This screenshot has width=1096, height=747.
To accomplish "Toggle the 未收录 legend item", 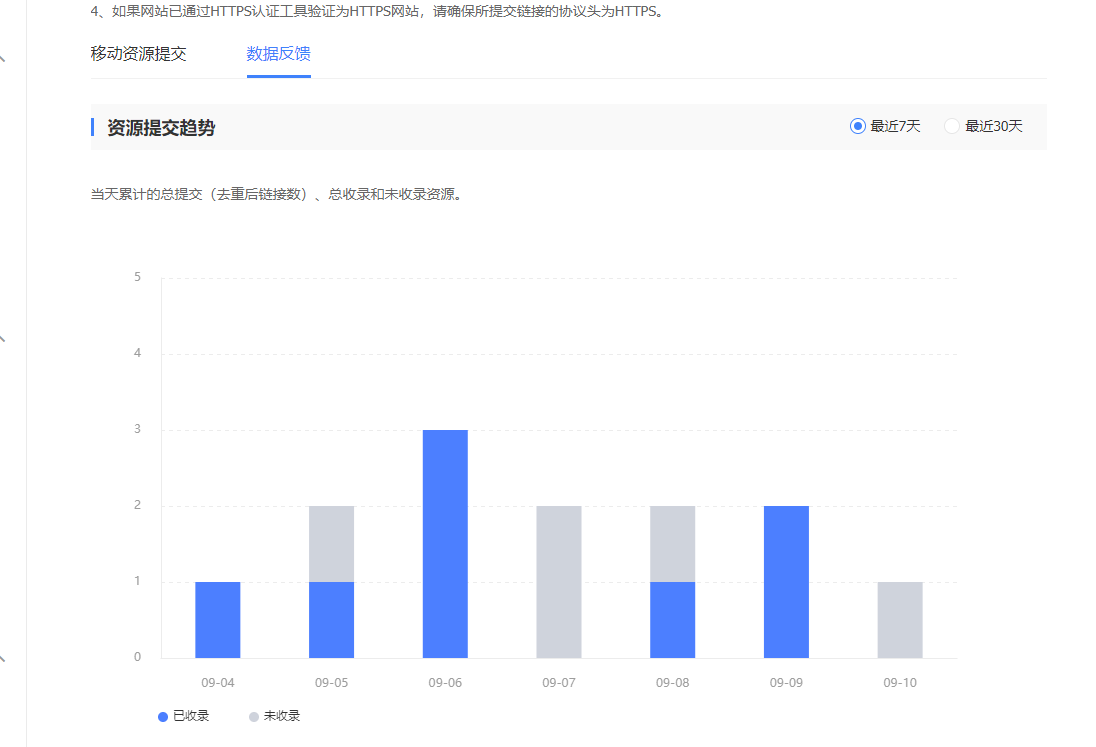I will pos(275,716).
